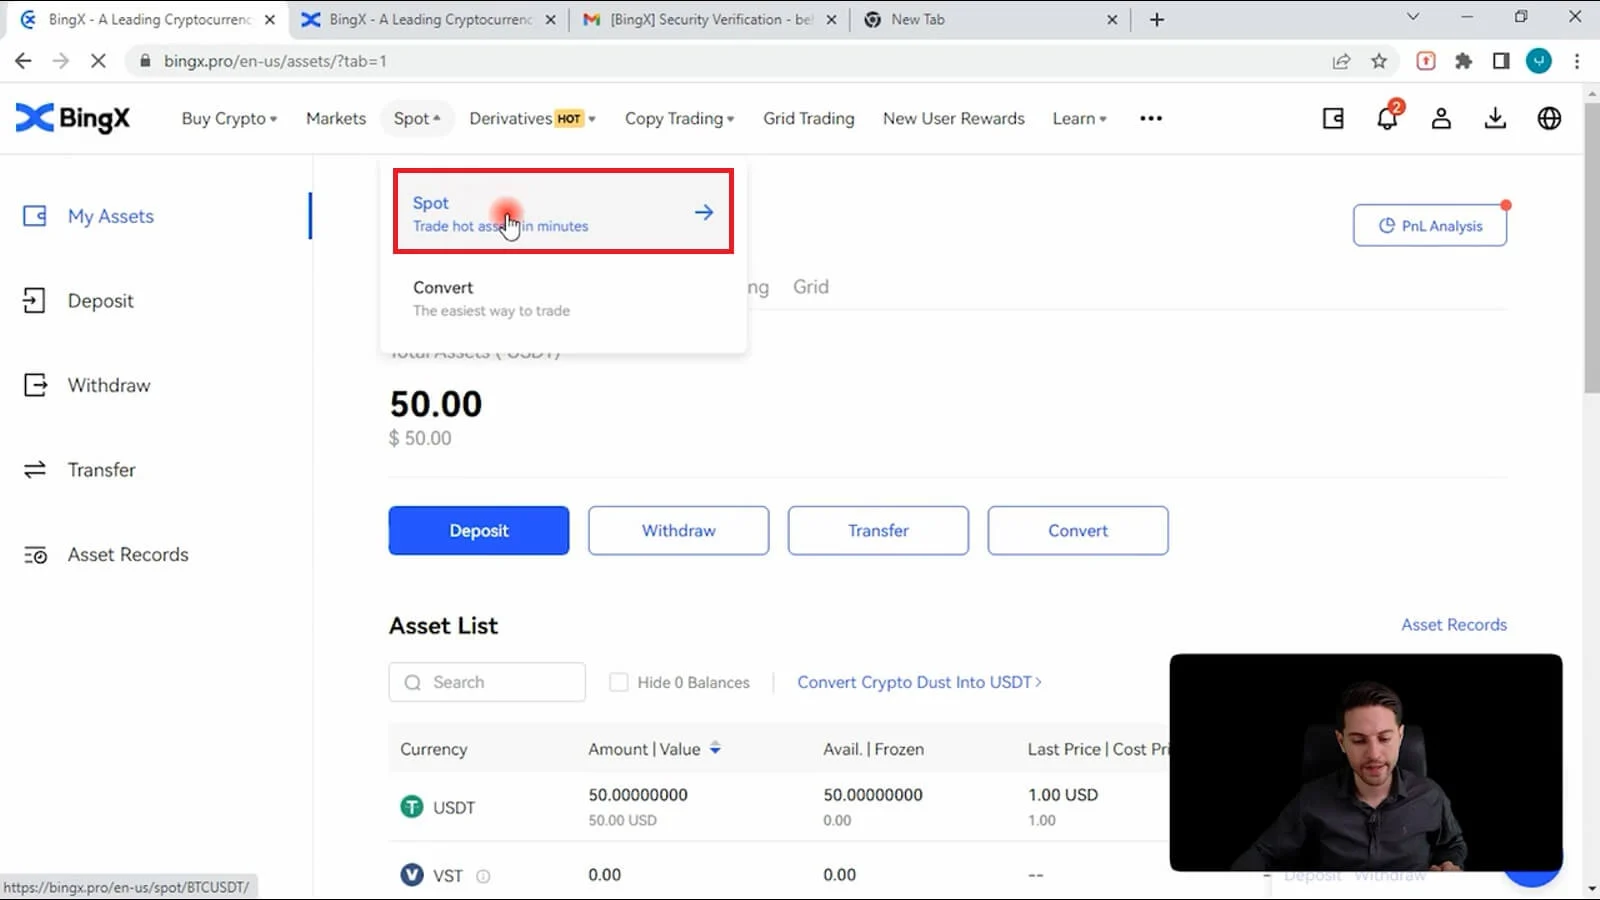Viewport: 1600px width, 900px height.
Task: Click the blue Deposit button
Action: click(x=479, y=530)
